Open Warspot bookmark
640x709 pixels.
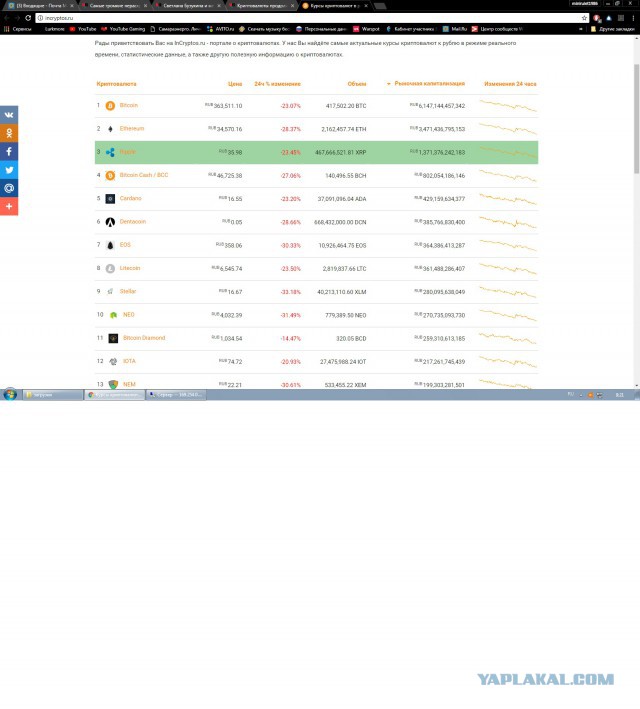366,29
